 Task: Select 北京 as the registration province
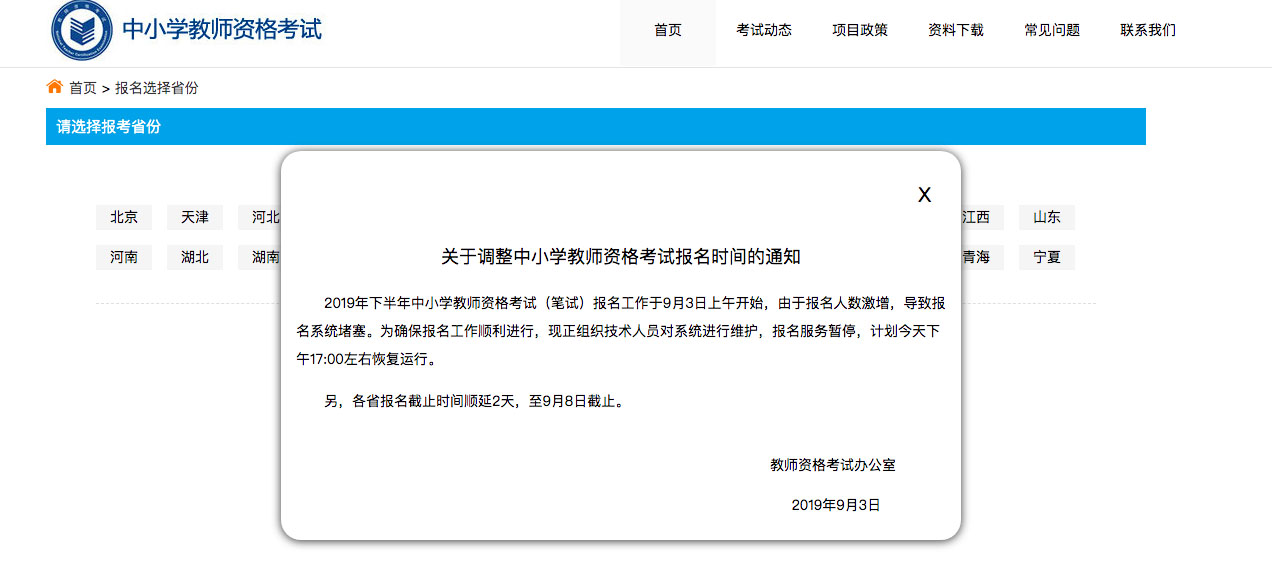(x=124, y=217)
